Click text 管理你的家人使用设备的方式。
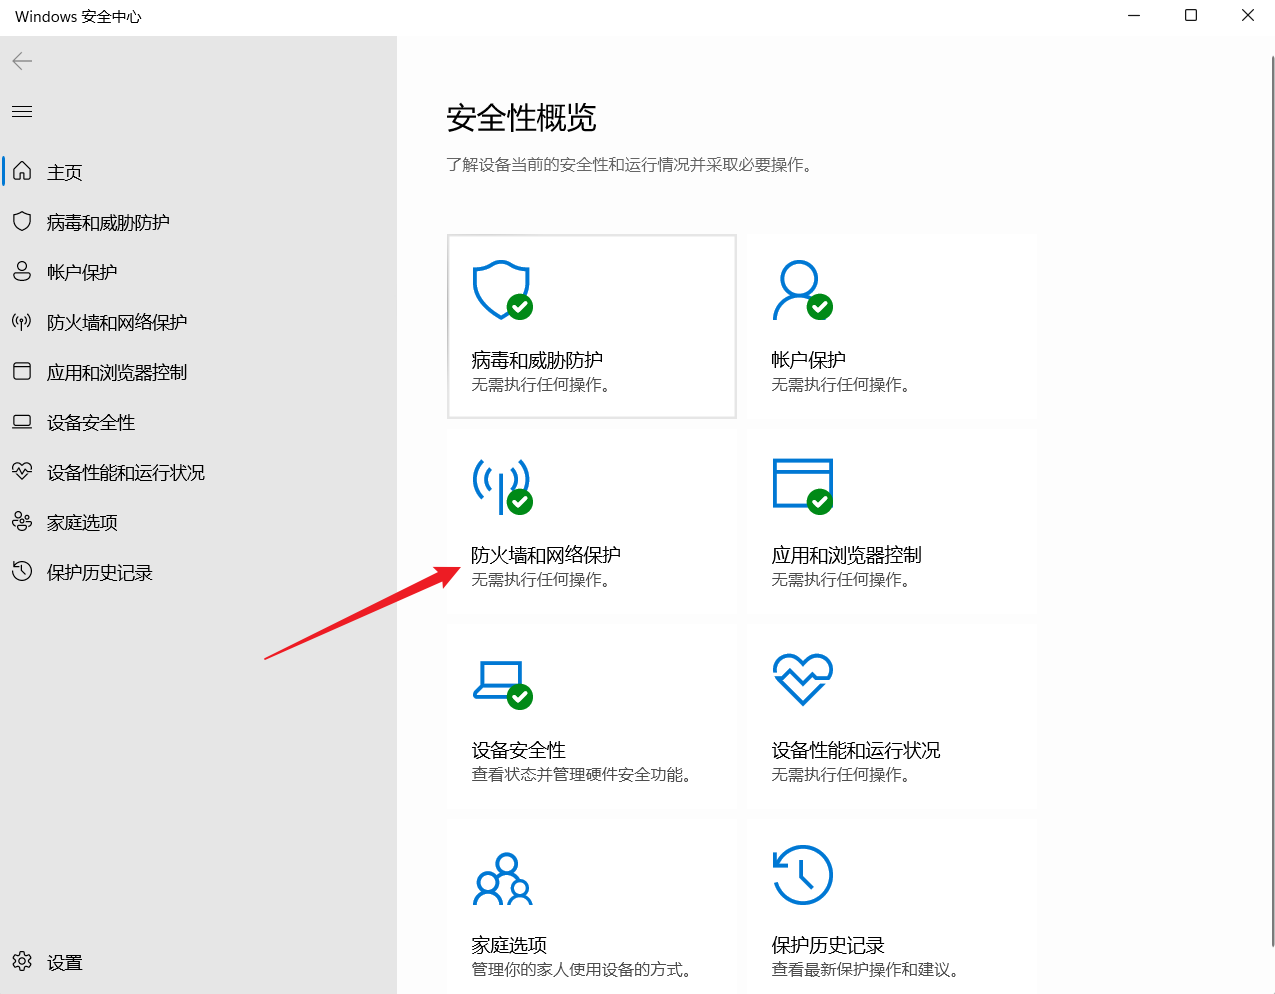1275x994 pixels. pos(582,970)
